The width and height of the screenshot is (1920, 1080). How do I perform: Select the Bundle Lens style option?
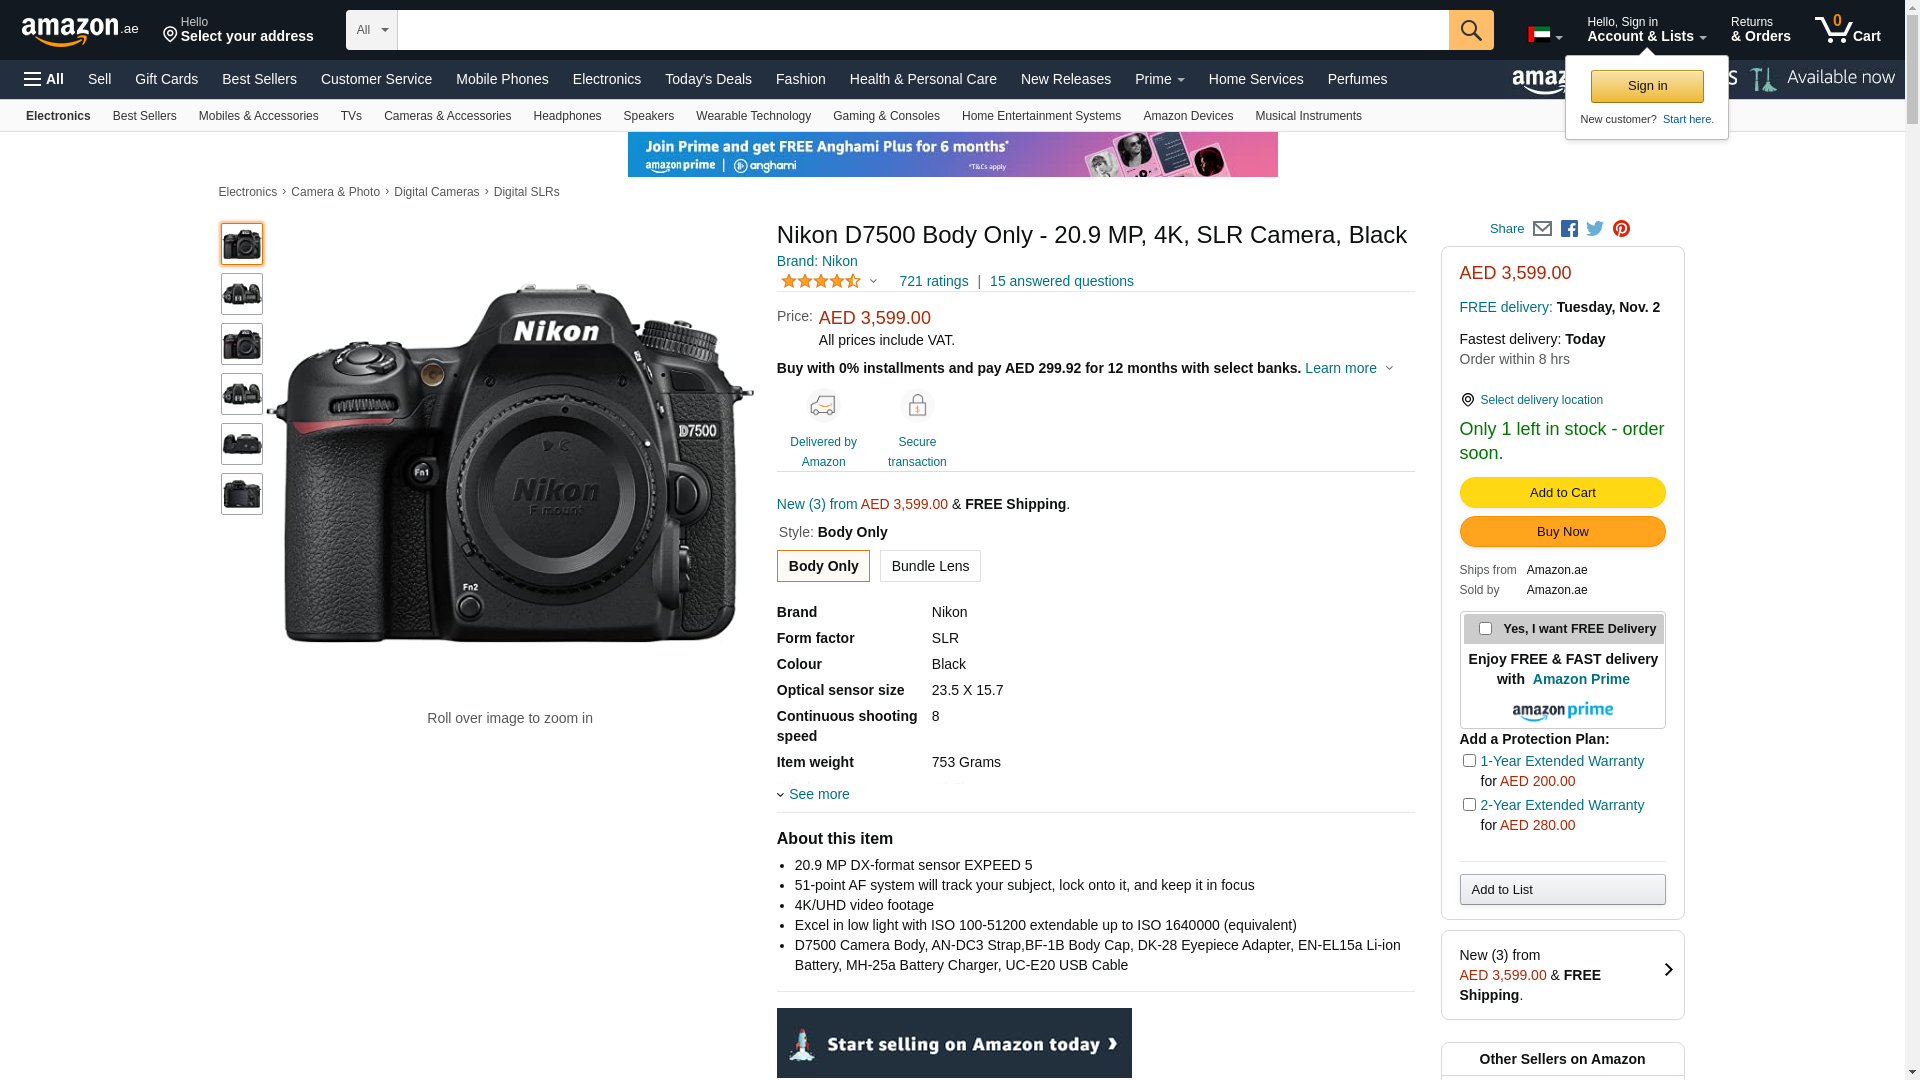(930, 566)
